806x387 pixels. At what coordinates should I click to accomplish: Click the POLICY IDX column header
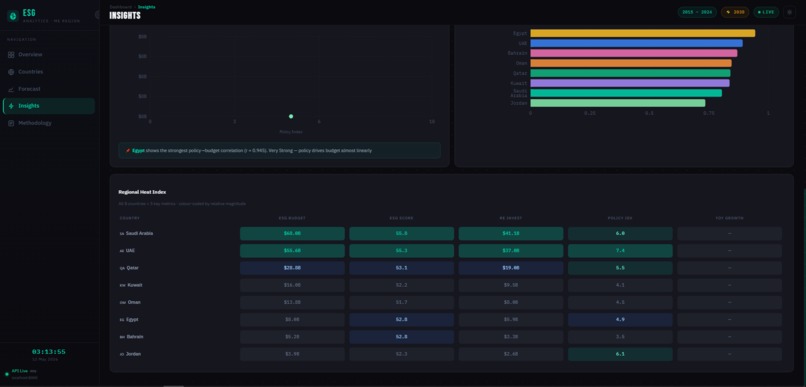point(620,218)
